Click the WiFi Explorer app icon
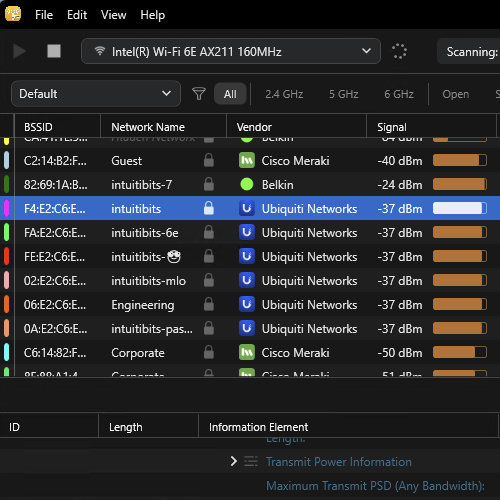 [13, 14]
